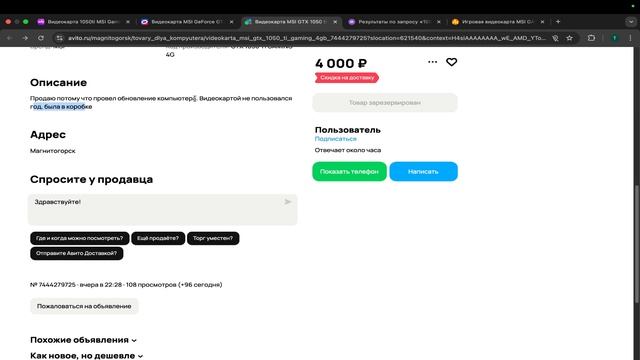Click the Показать телефон button
This screenshot has height=360, width=640.
pyautogui.click(x=349, y=171)
